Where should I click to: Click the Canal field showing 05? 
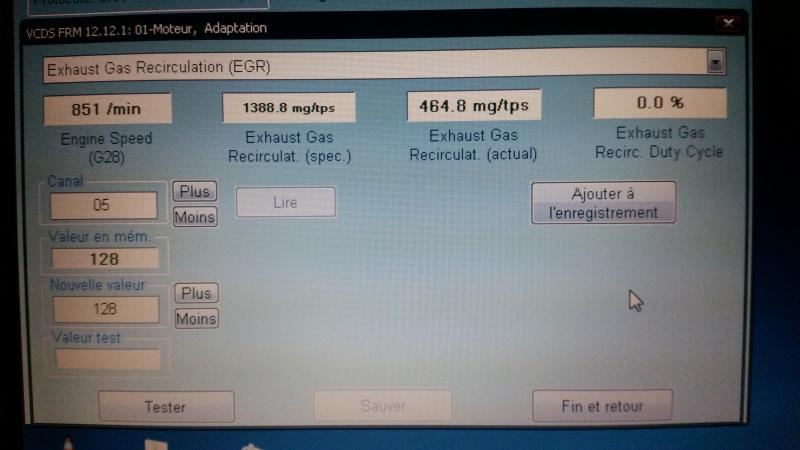(x=104, y=205)
